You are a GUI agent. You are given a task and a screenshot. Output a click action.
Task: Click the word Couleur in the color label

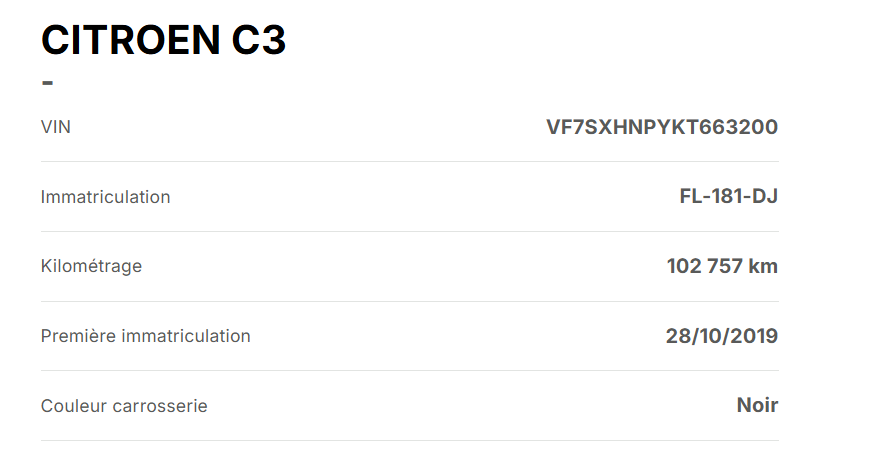point(73,406)
